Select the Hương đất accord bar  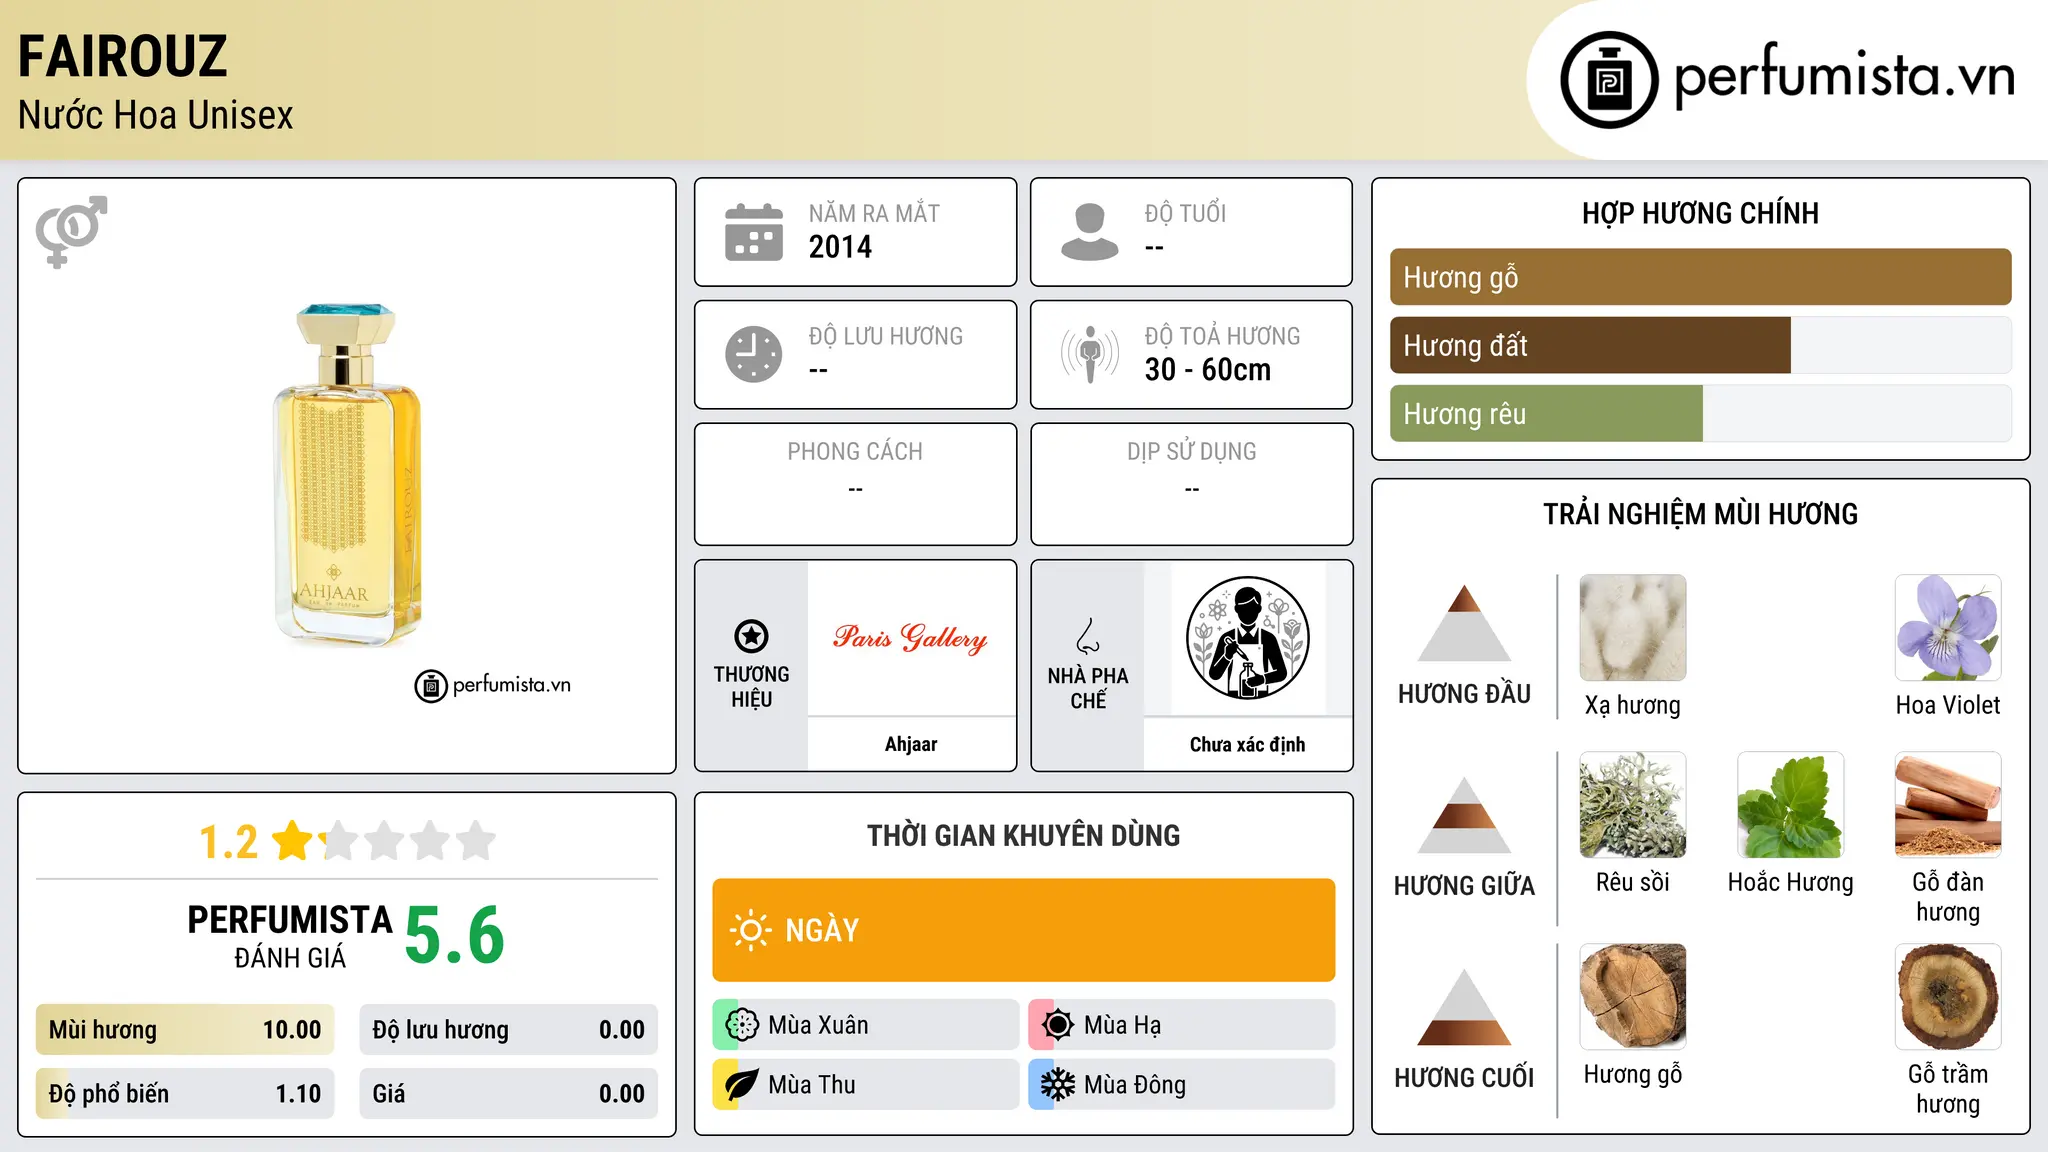pos(1700,345)
